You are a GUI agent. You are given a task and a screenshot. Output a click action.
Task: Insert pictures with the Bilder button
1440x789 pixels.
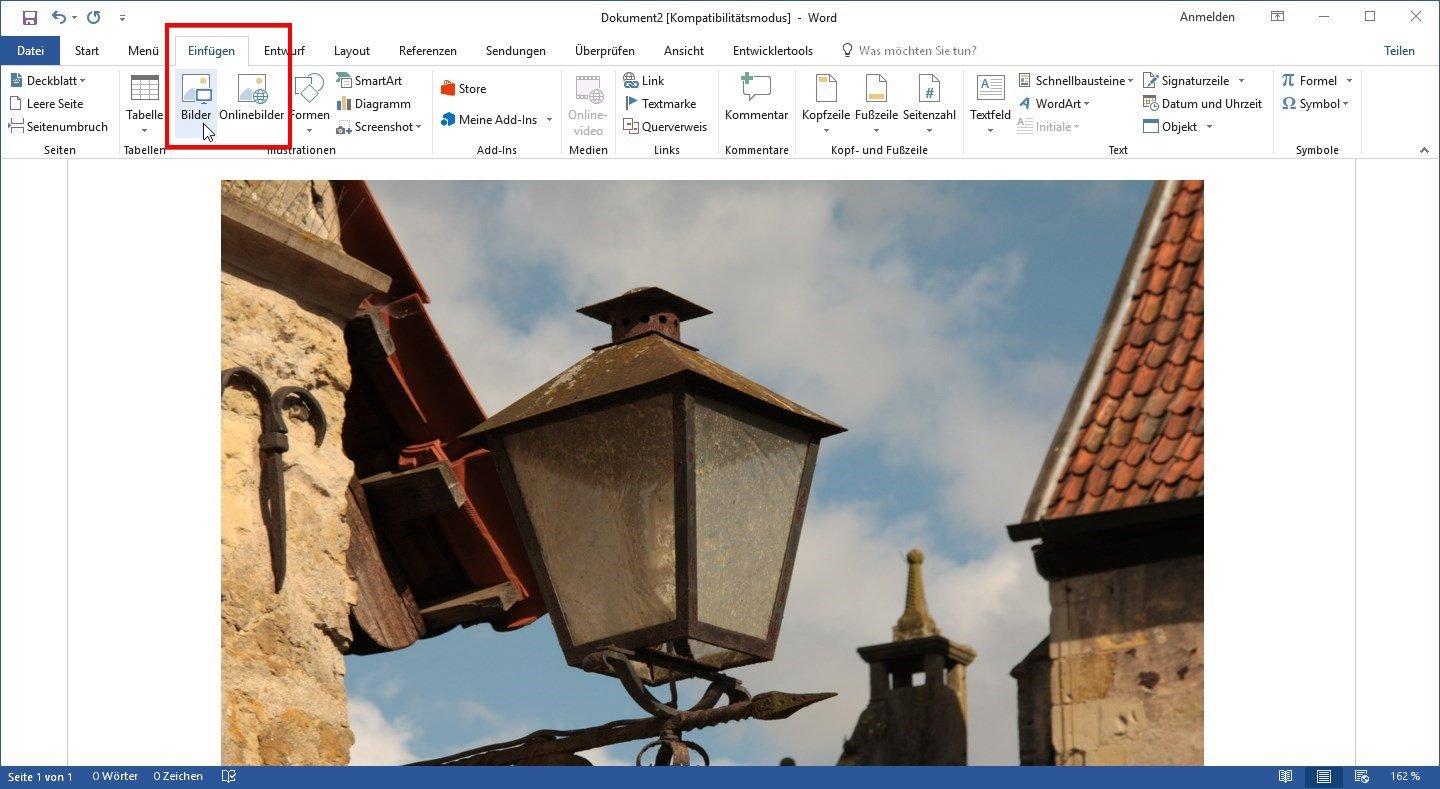(196, 104)
